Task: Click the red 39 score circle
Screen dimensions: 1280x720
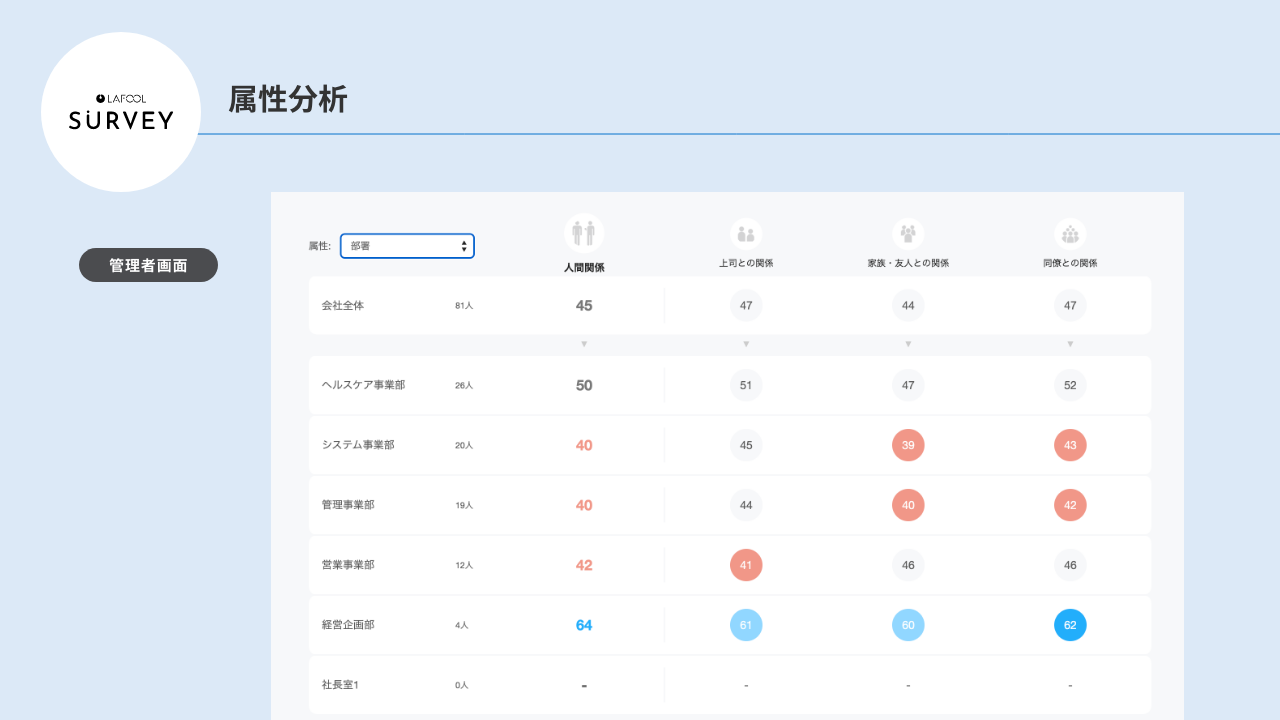Action: [908, 445]
